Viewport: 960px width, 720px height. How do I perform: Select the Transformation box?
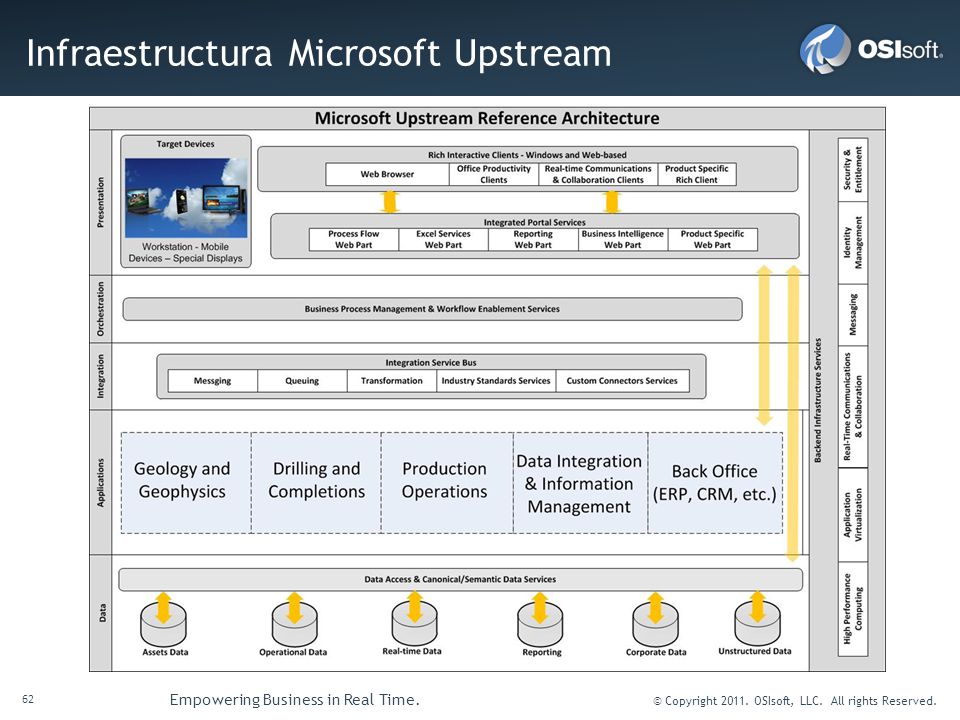coord(392,381)
